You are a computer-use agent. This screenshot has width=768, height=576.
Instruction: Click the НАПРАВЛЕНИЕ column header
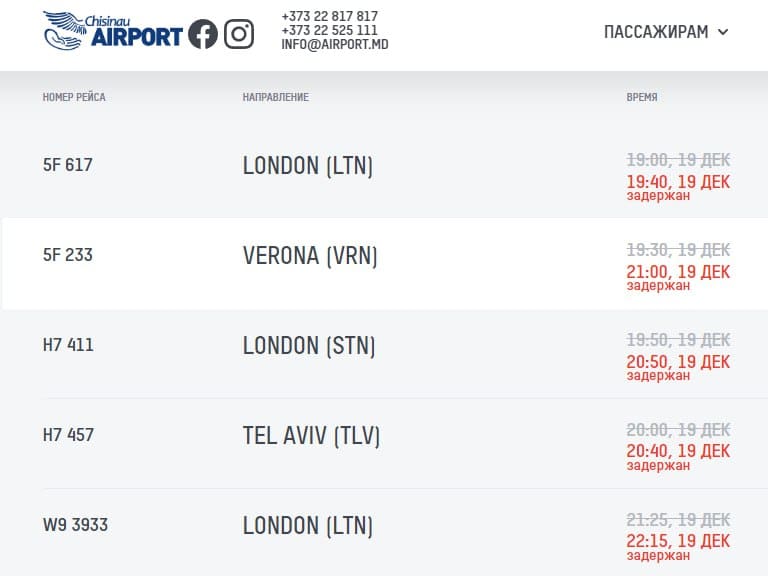(x=276, y=97)
